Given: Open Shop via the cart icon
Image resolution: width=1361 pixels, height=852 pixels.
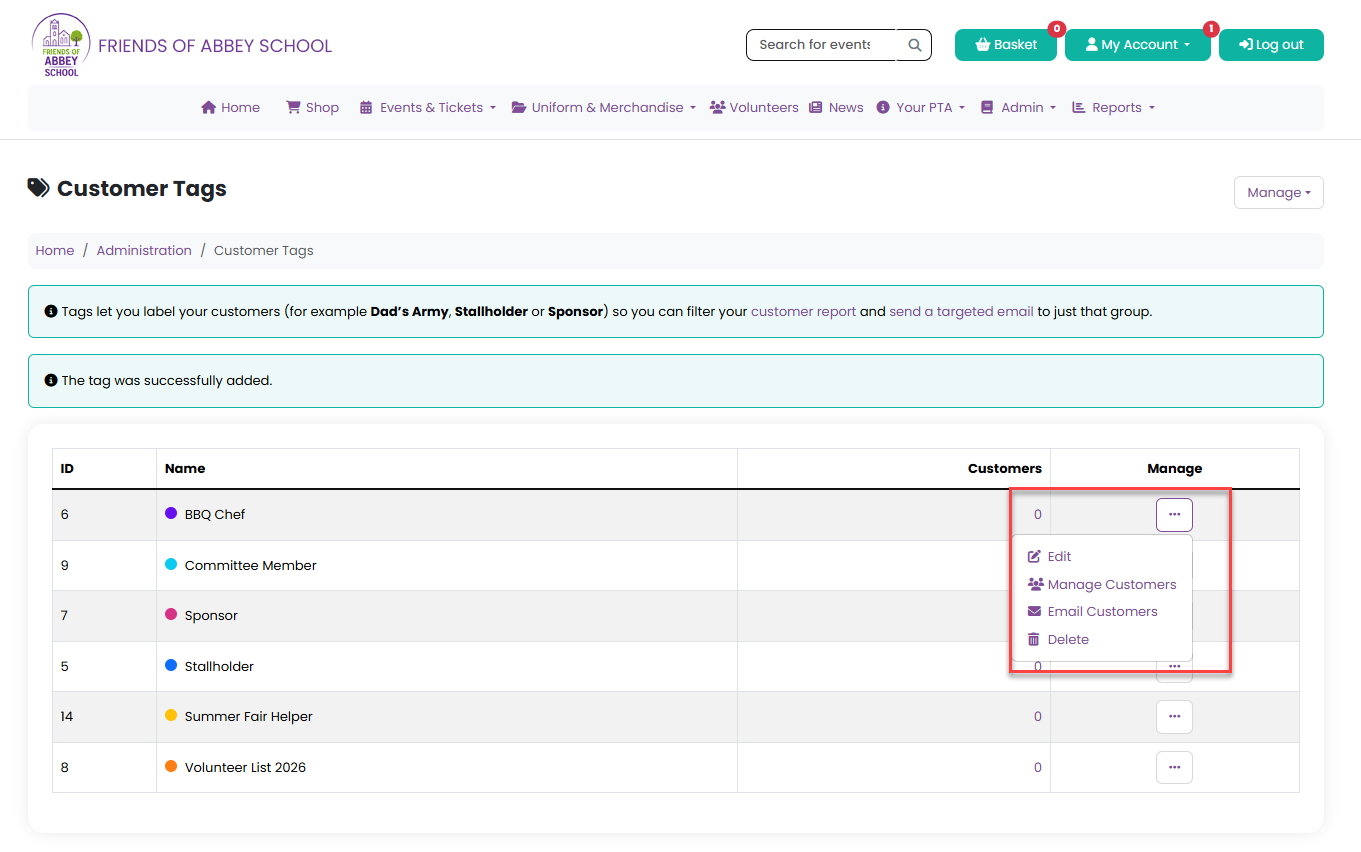Looking at the screenshot, I should tap(312, 108).
